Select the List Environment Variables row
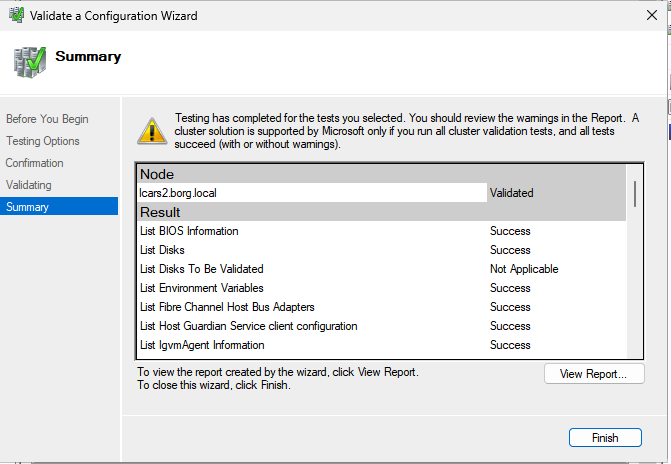This screenshot has height=464, width=671. tap(382, 288)
